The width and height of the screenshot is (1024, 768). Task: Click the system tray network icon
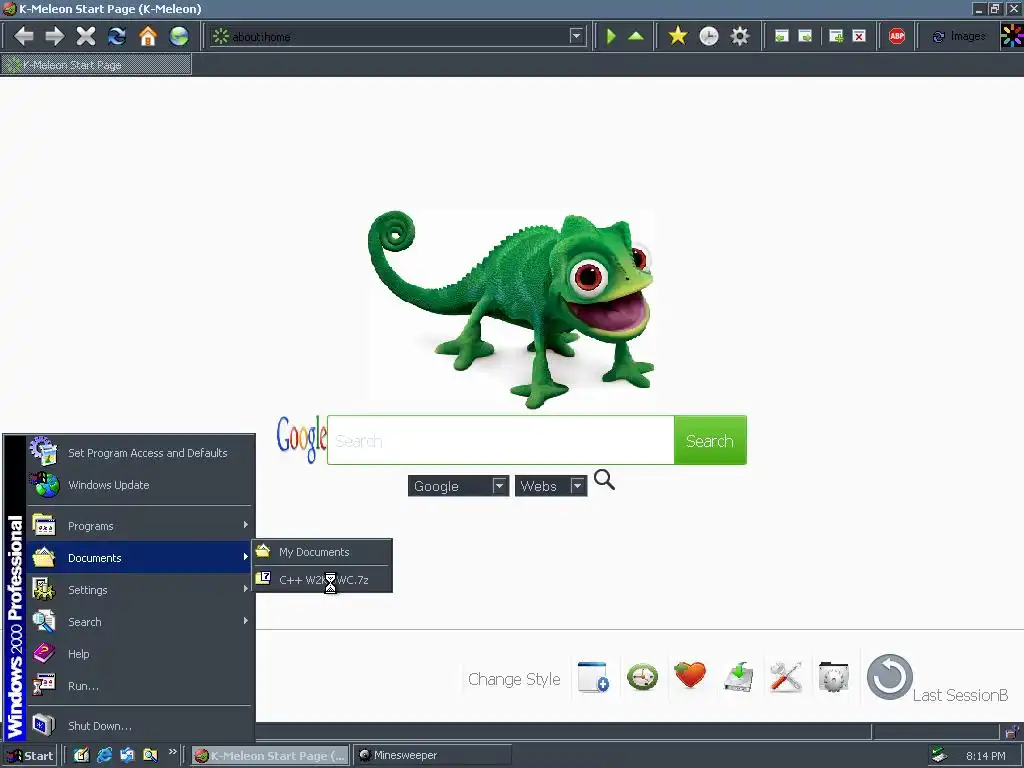[939, 755]
